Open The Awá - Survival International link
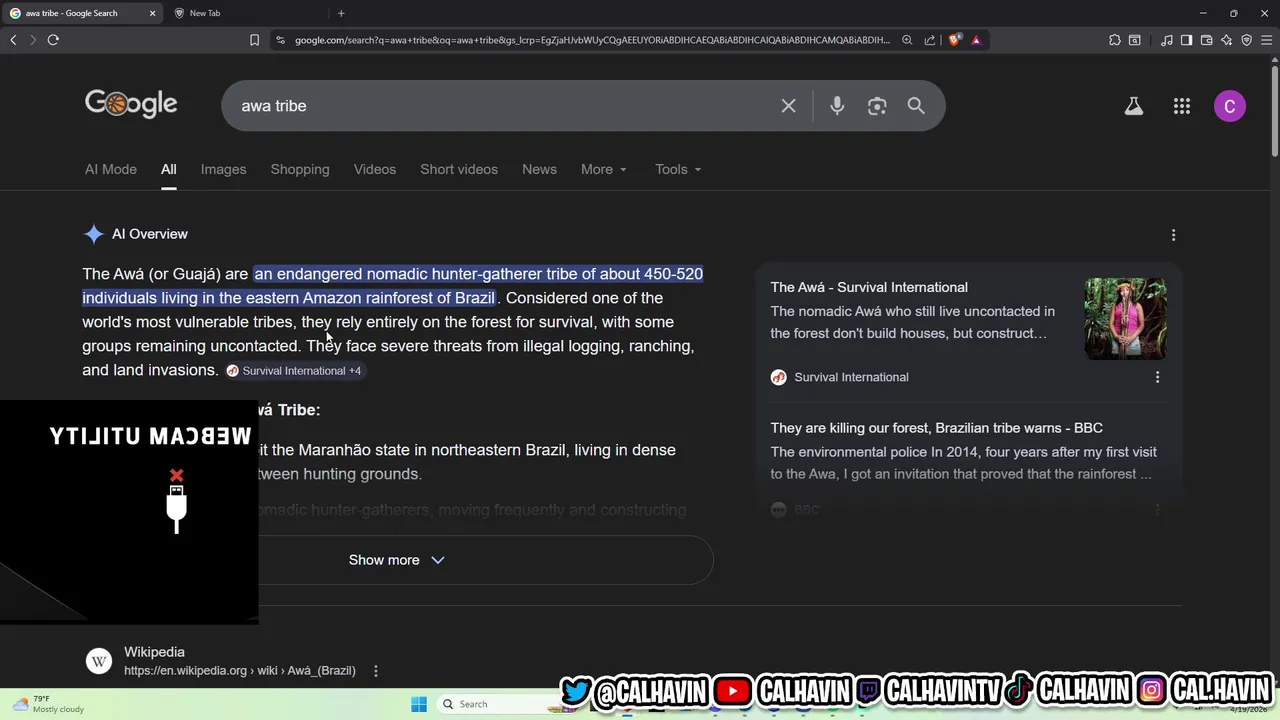Screen dimensions: 1280x720 point(869,287)
